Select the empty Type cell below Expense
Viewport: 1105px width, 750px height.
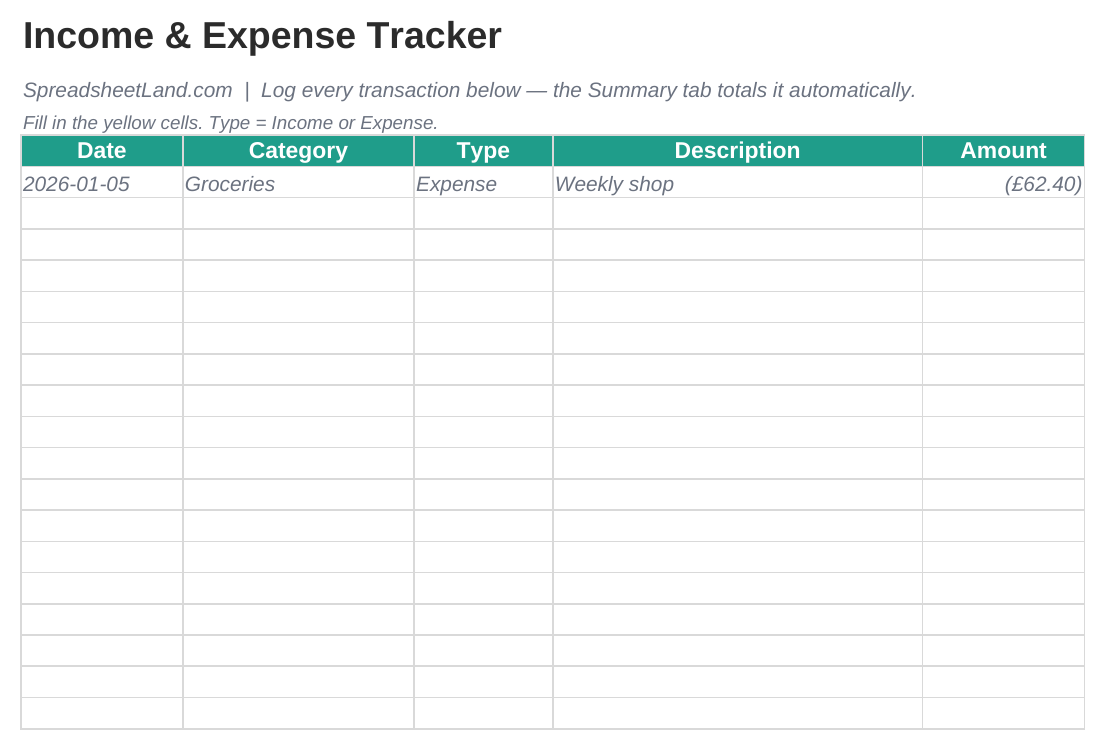(x=483, y=214)
